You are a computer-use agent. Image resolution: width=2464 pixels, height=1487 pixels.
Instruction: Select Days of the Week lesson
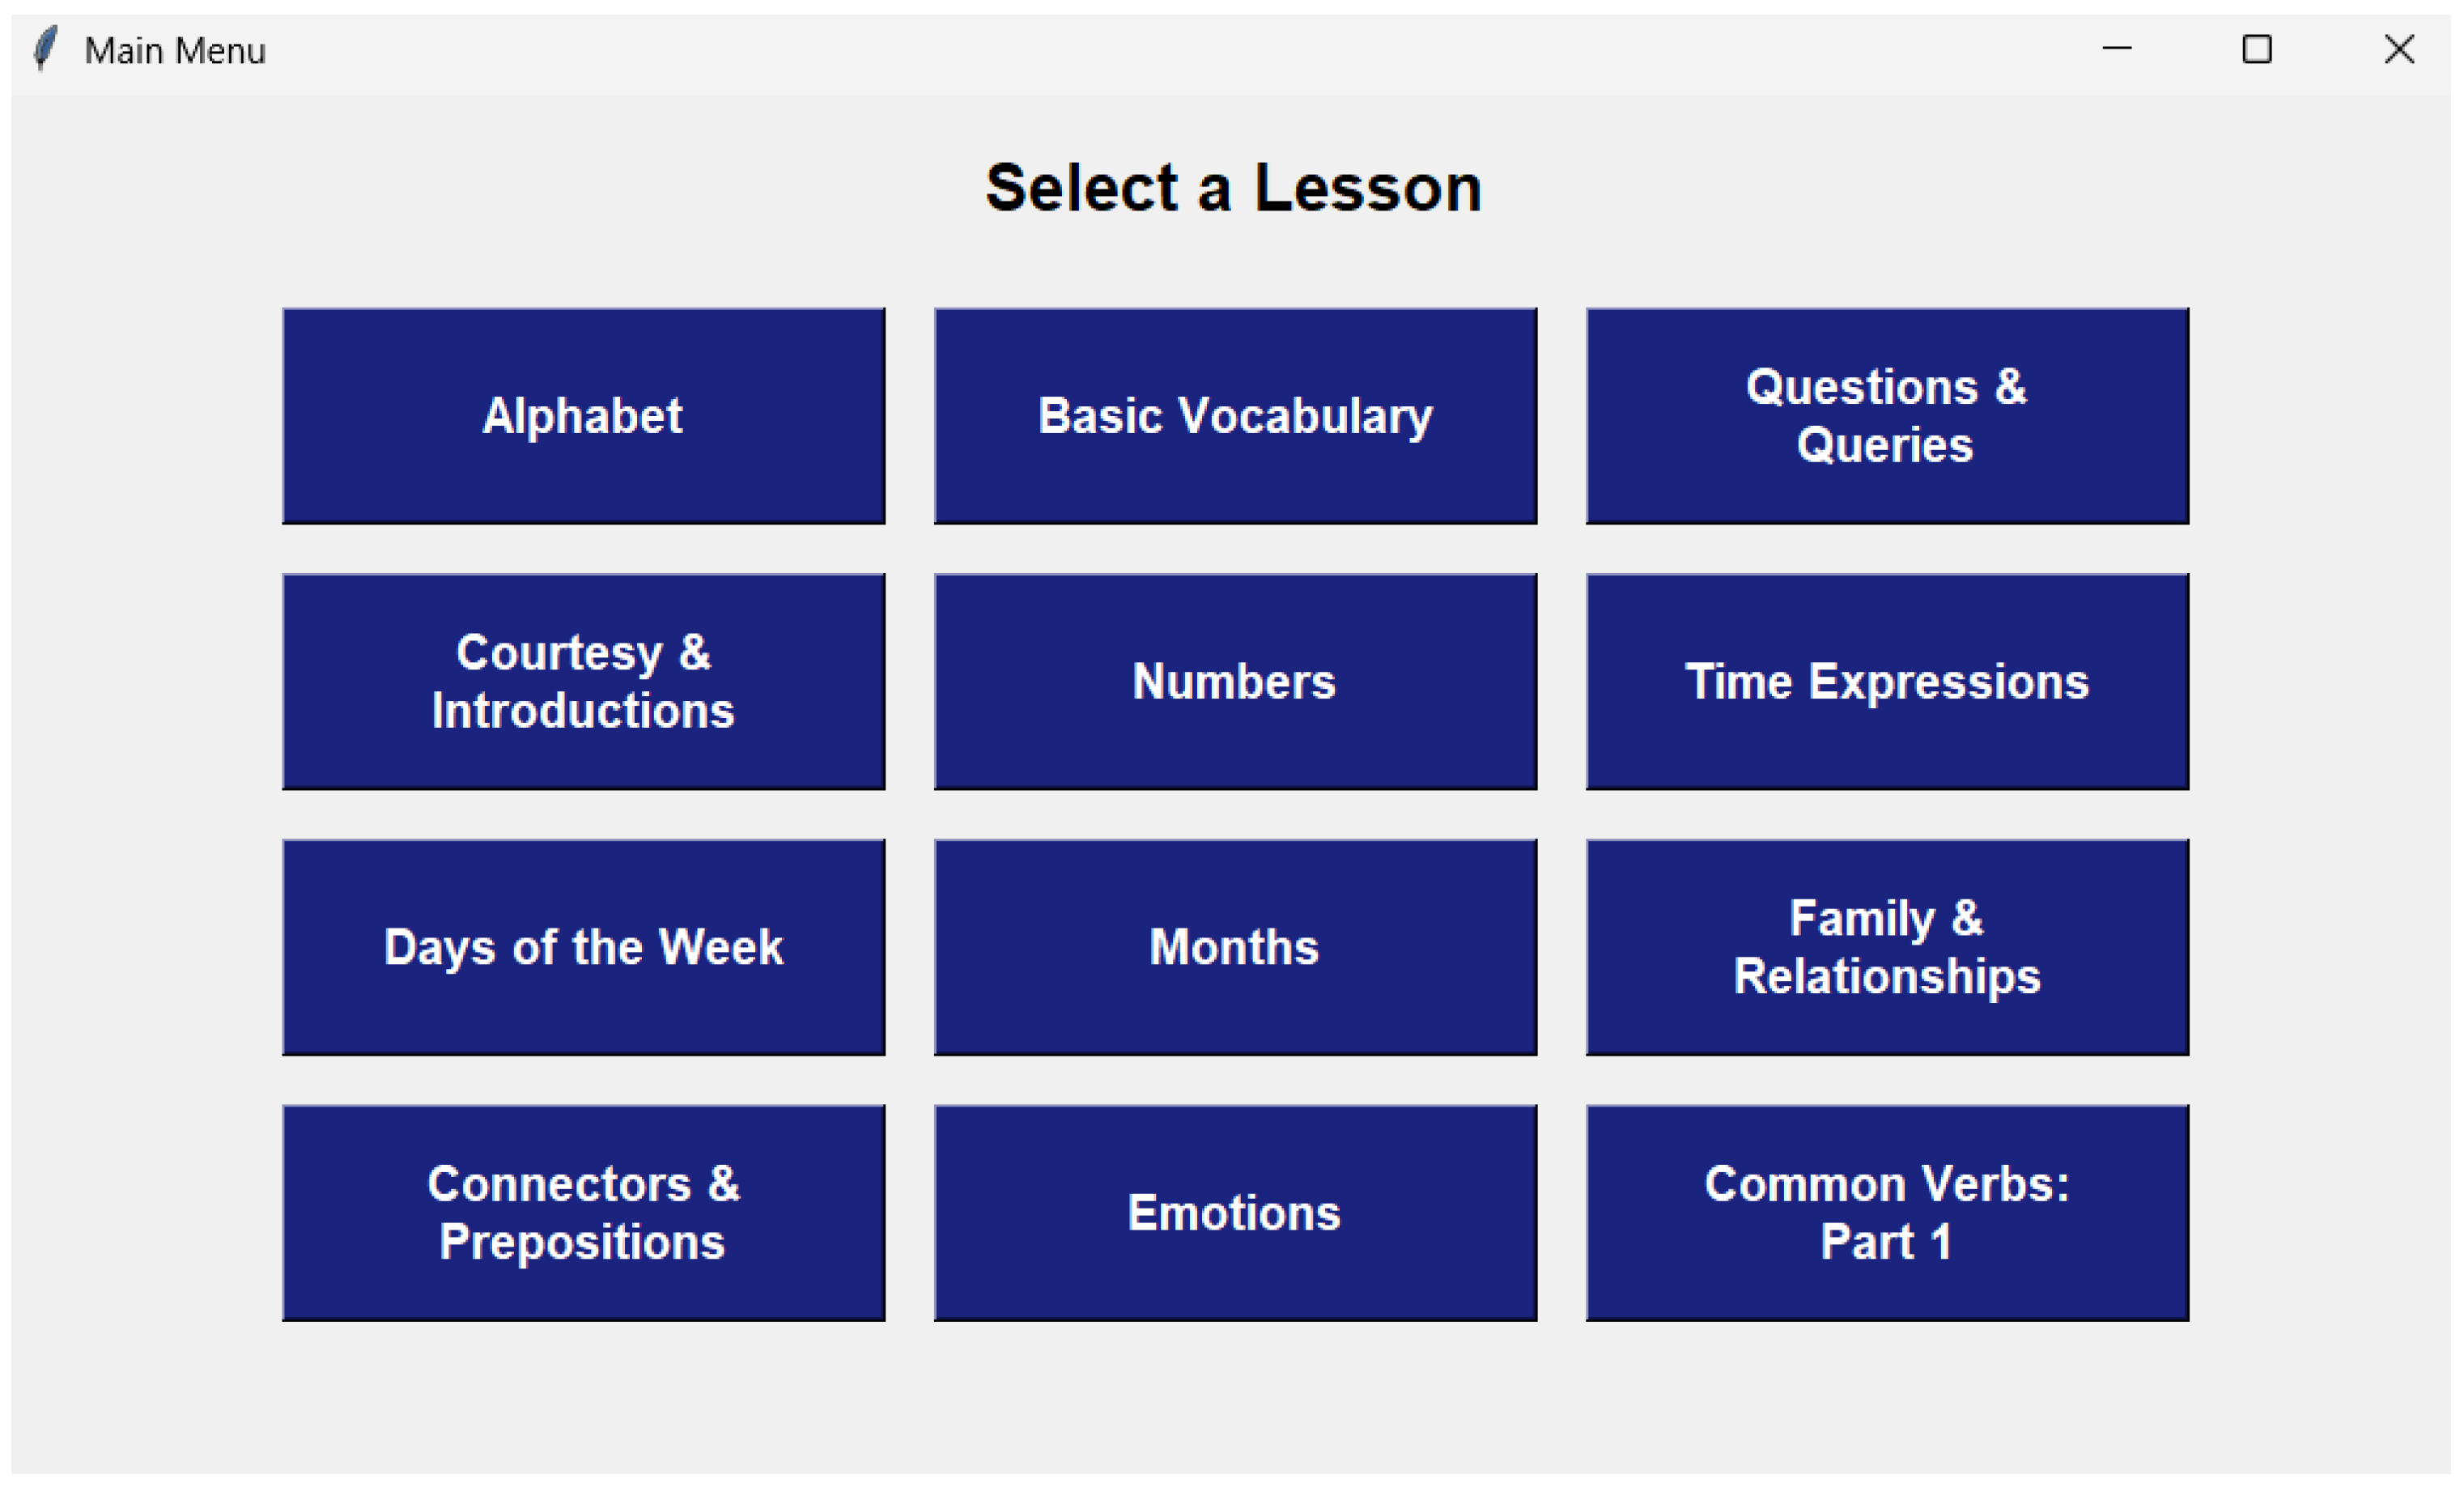point(583,947)
